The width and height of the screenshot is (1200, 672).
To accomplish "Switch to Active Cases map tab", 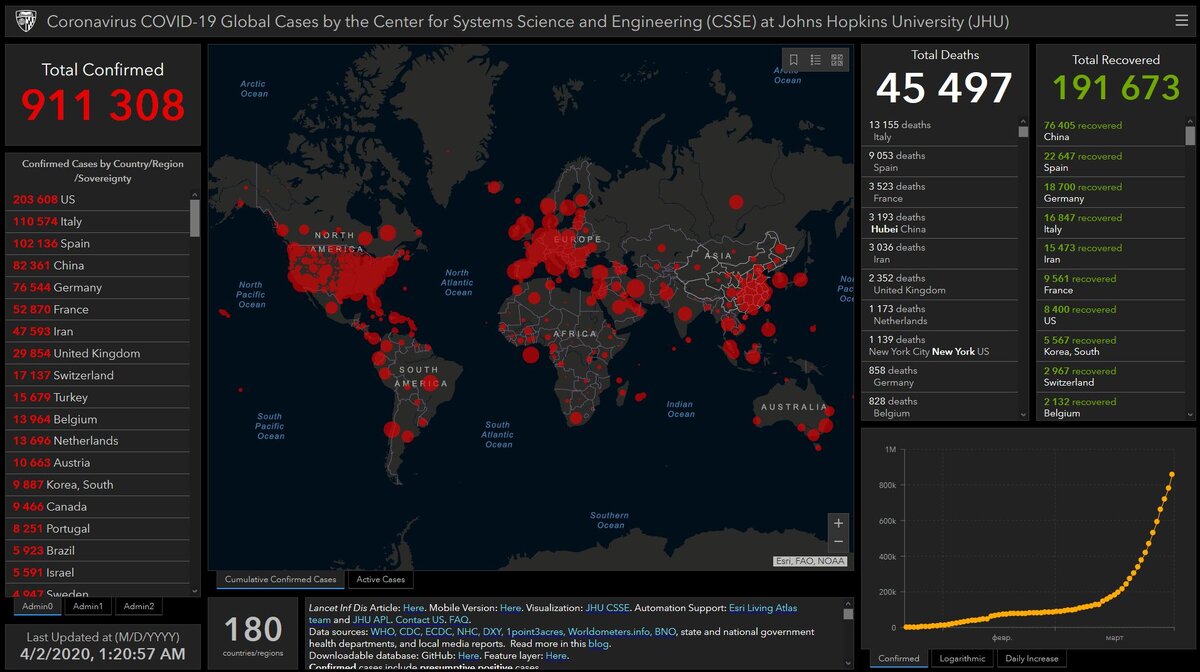I will pyautogui.click(x=381, y=579).
